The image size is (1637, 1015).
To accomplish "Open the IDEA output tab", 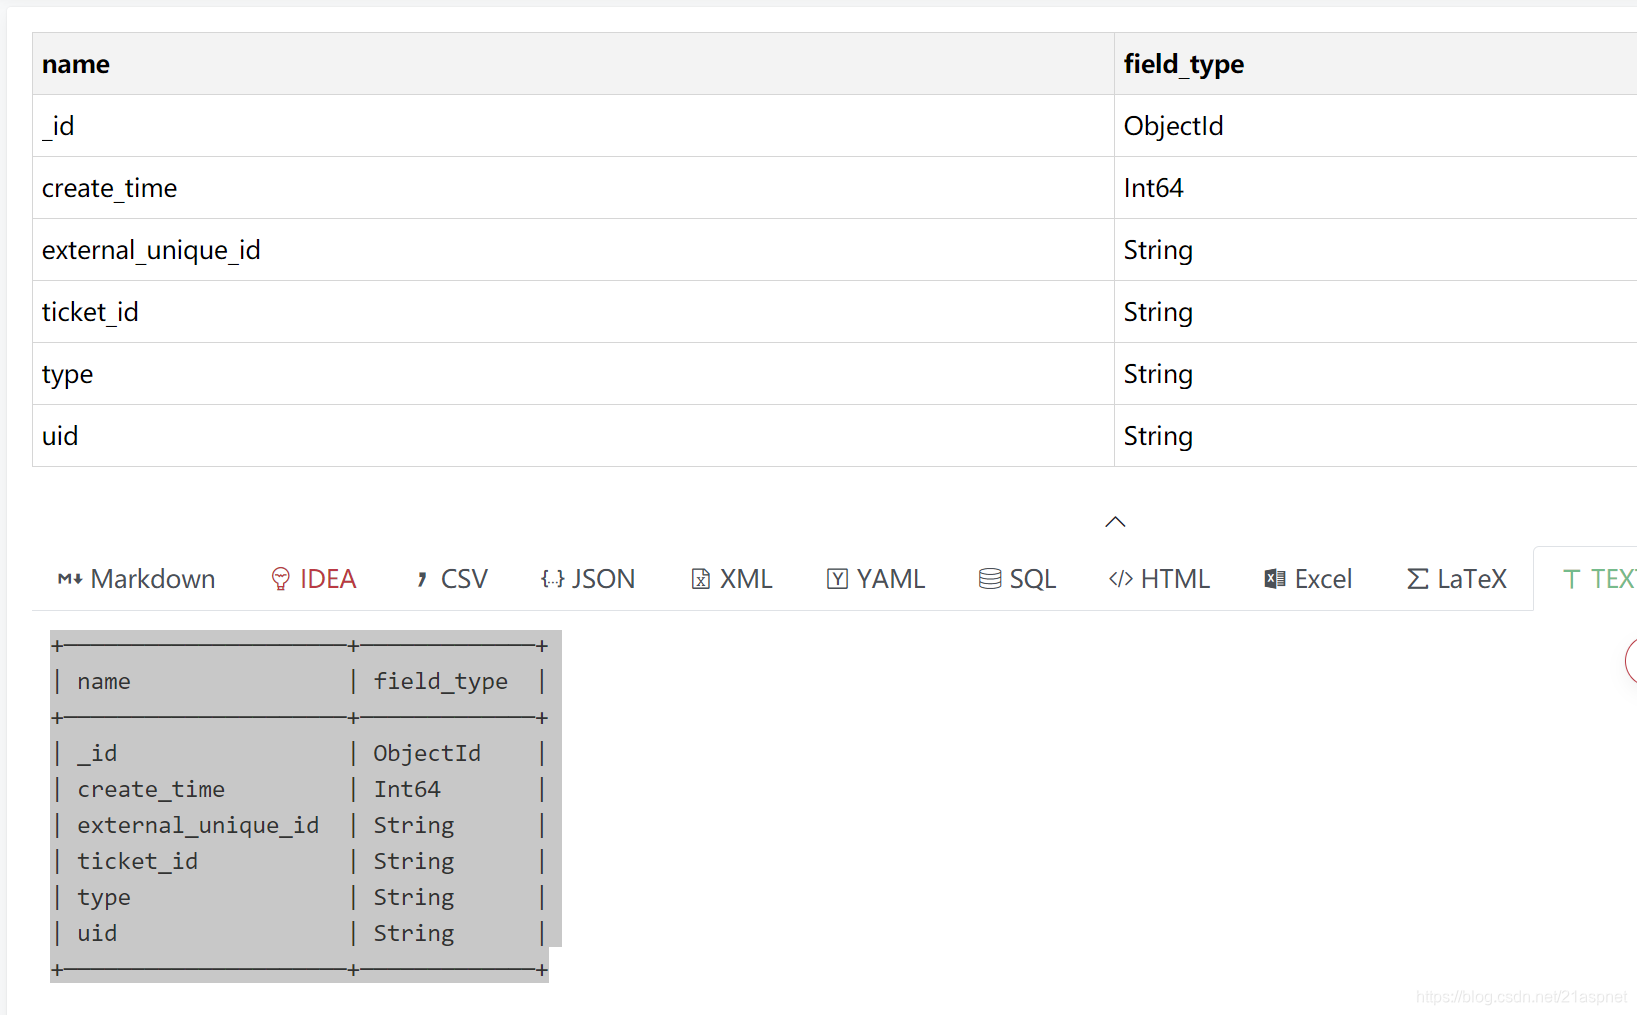I will point(314,579).
